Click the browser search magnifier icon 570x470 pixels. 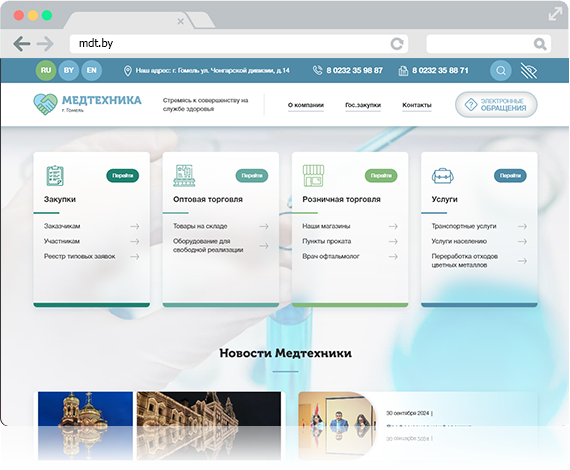540,44
